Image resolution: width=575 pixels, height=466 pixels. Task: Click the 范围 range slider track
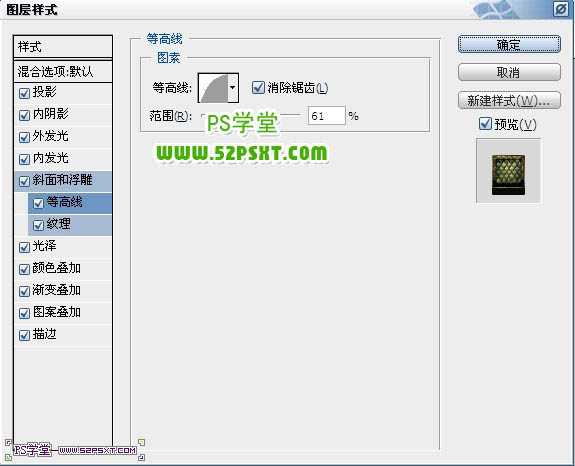[x=251, y=115]
